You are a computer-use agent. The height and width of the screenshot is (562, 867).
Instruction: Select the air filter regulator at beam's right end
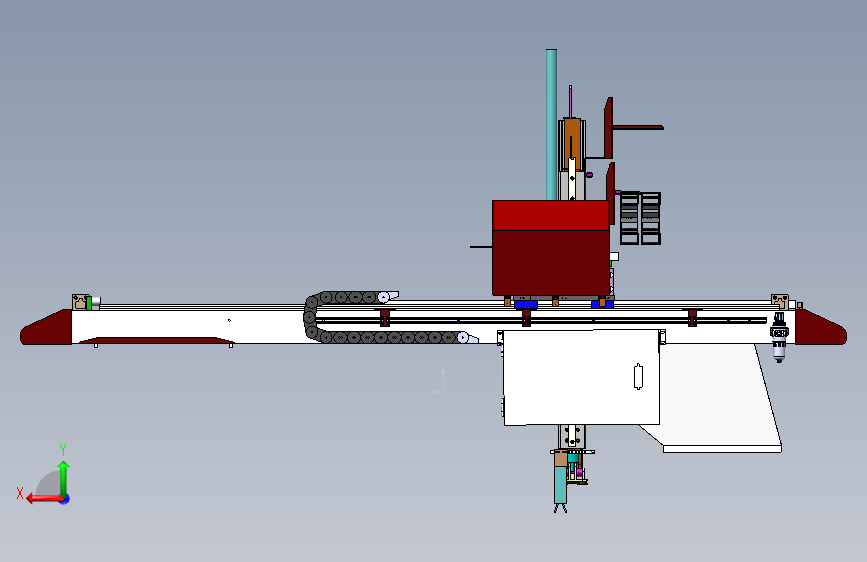[779, 336]
